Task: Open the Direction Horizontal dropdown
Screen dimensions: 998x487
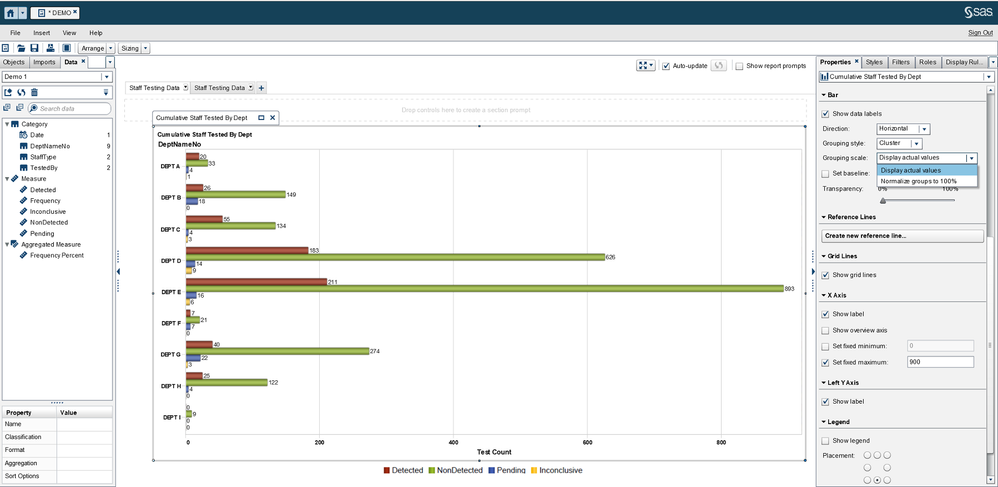Action: tap(924, 129)
